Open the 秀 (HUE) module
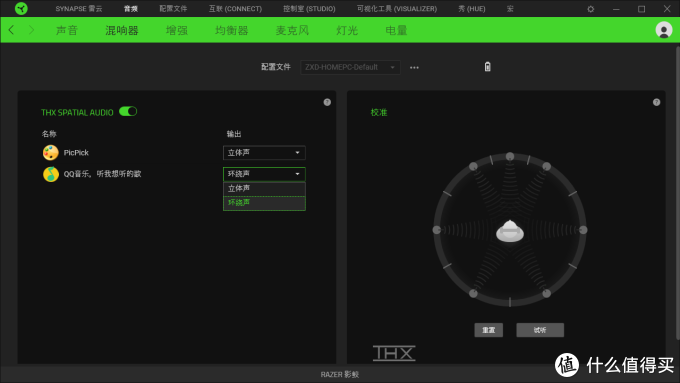This screenshot has height=383, width=680. (472, 9)
